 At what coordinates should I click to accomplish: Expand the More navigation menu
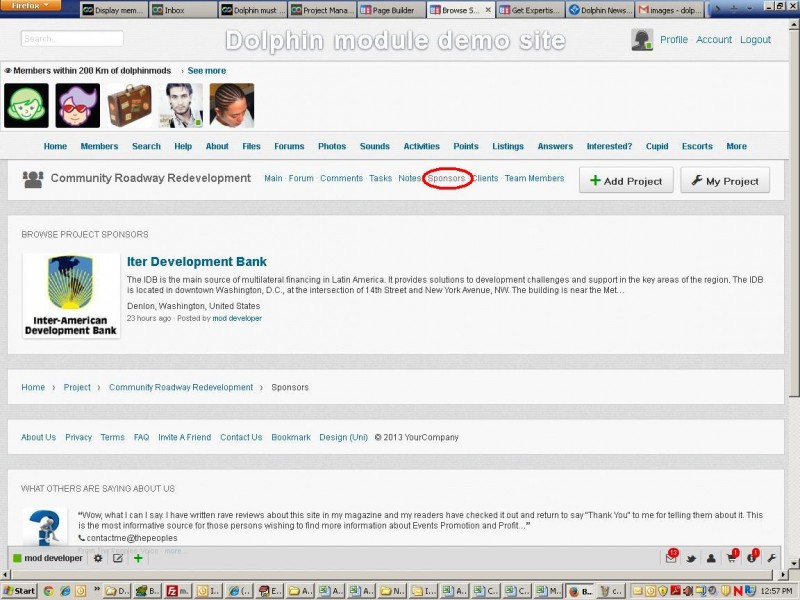click(736, 146)
